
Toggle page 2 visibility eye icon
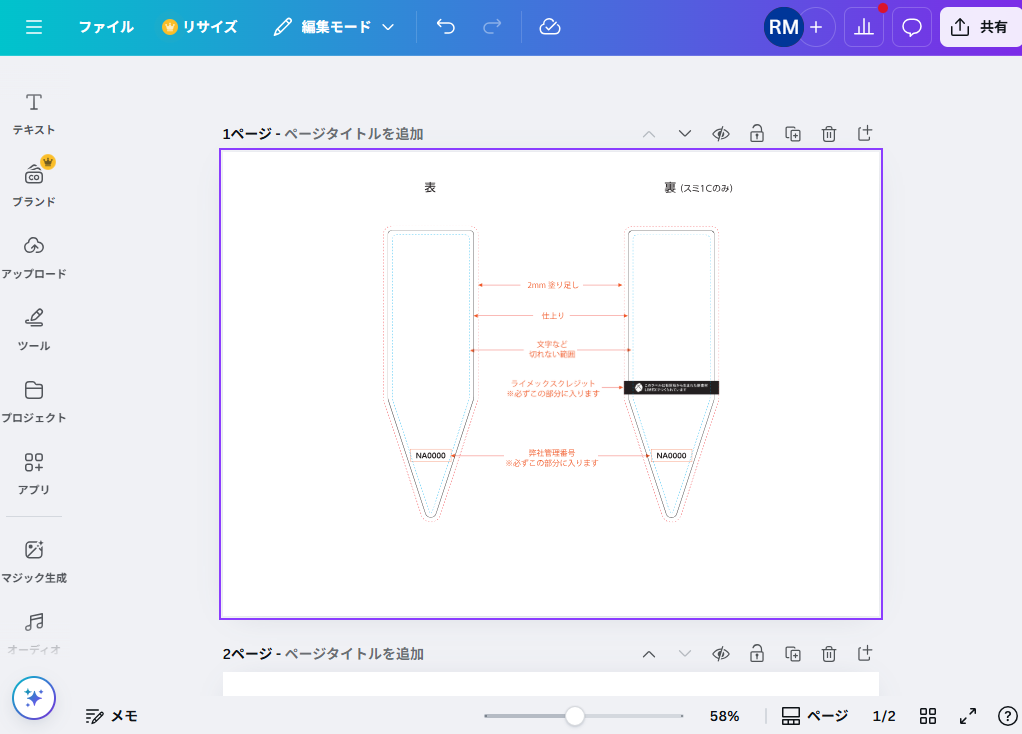click(x=720, y=654)
